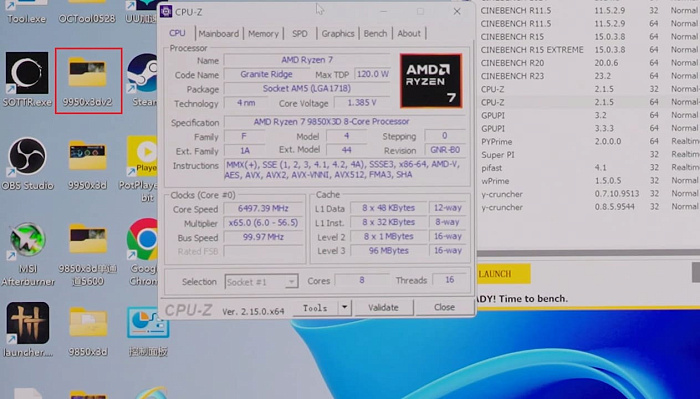Select the Super PI row
Screen dimensions: 700x399
coord(589,155)
